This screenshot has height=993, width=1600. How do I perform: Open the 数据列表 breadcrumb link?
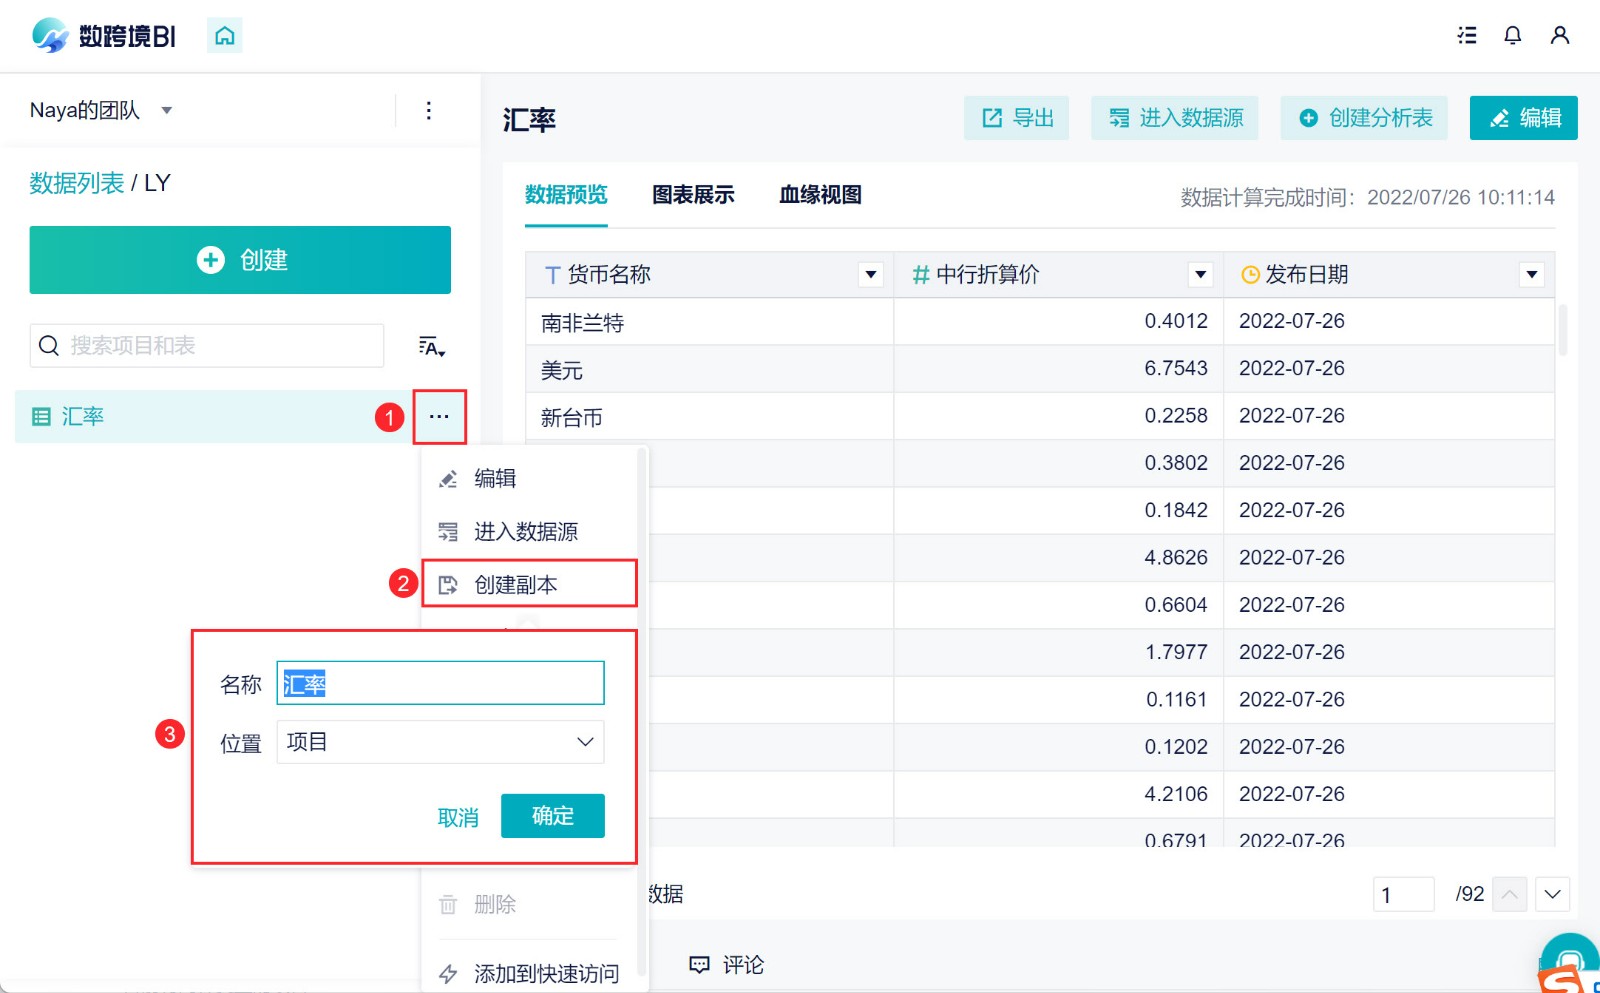pos(77,183)
